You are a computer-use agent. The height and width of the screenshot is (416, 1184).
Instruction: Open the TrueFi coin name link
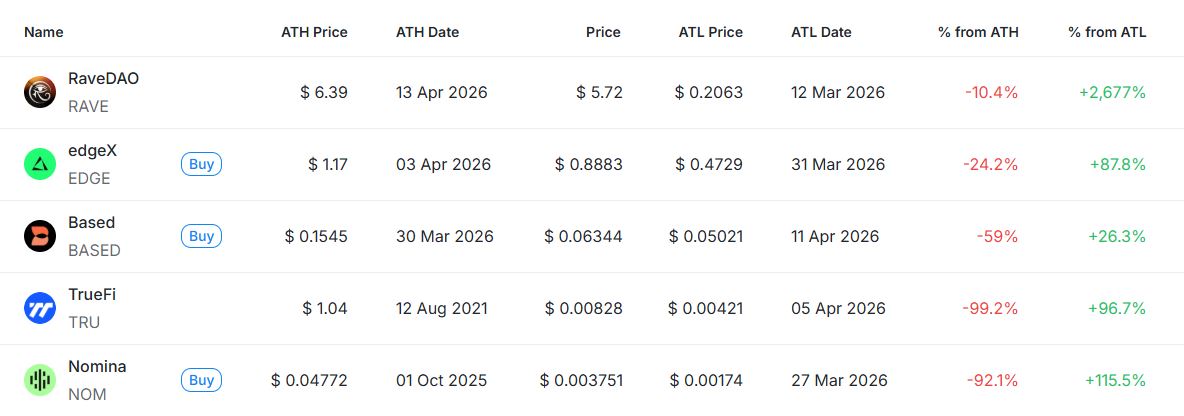tap(92, 294)
